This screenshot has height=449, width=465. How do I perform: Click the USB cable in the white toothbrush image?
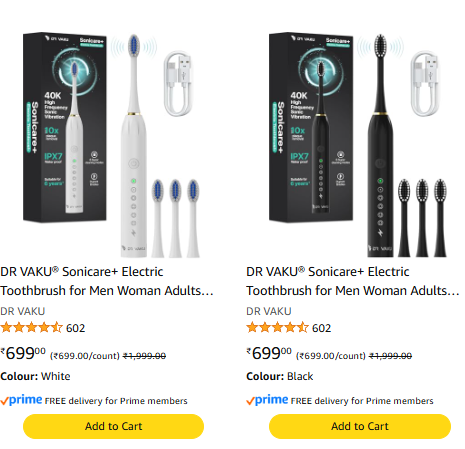[178, 83]
